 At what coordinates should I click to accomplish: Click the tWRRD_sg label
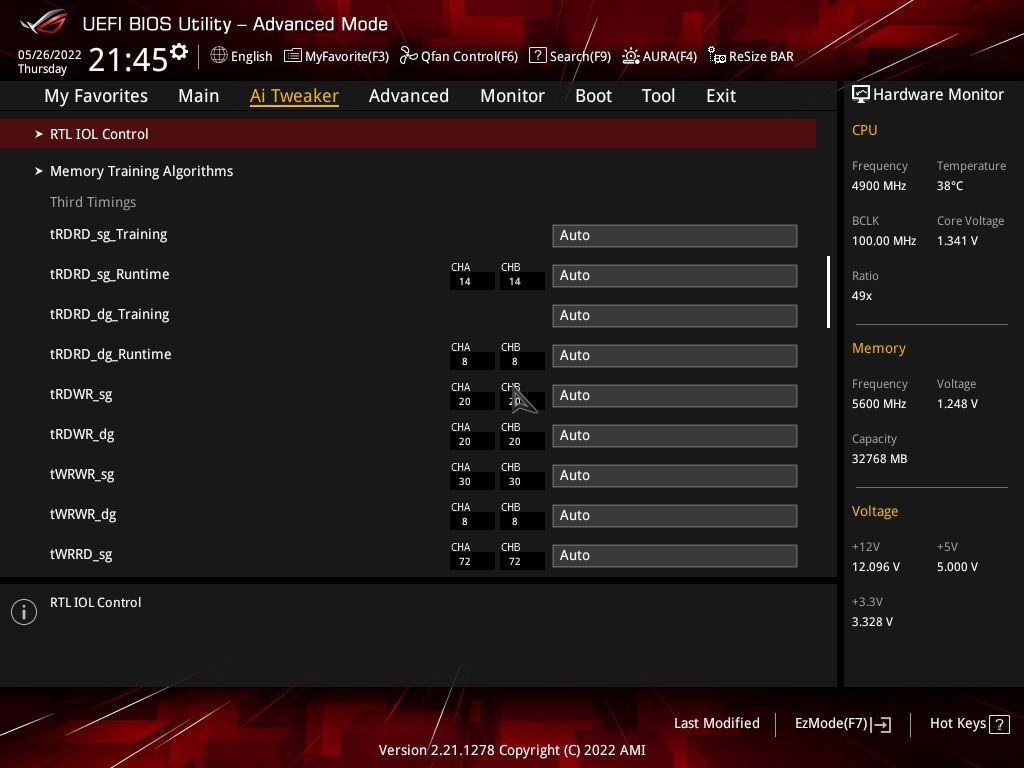pos(81,554)
